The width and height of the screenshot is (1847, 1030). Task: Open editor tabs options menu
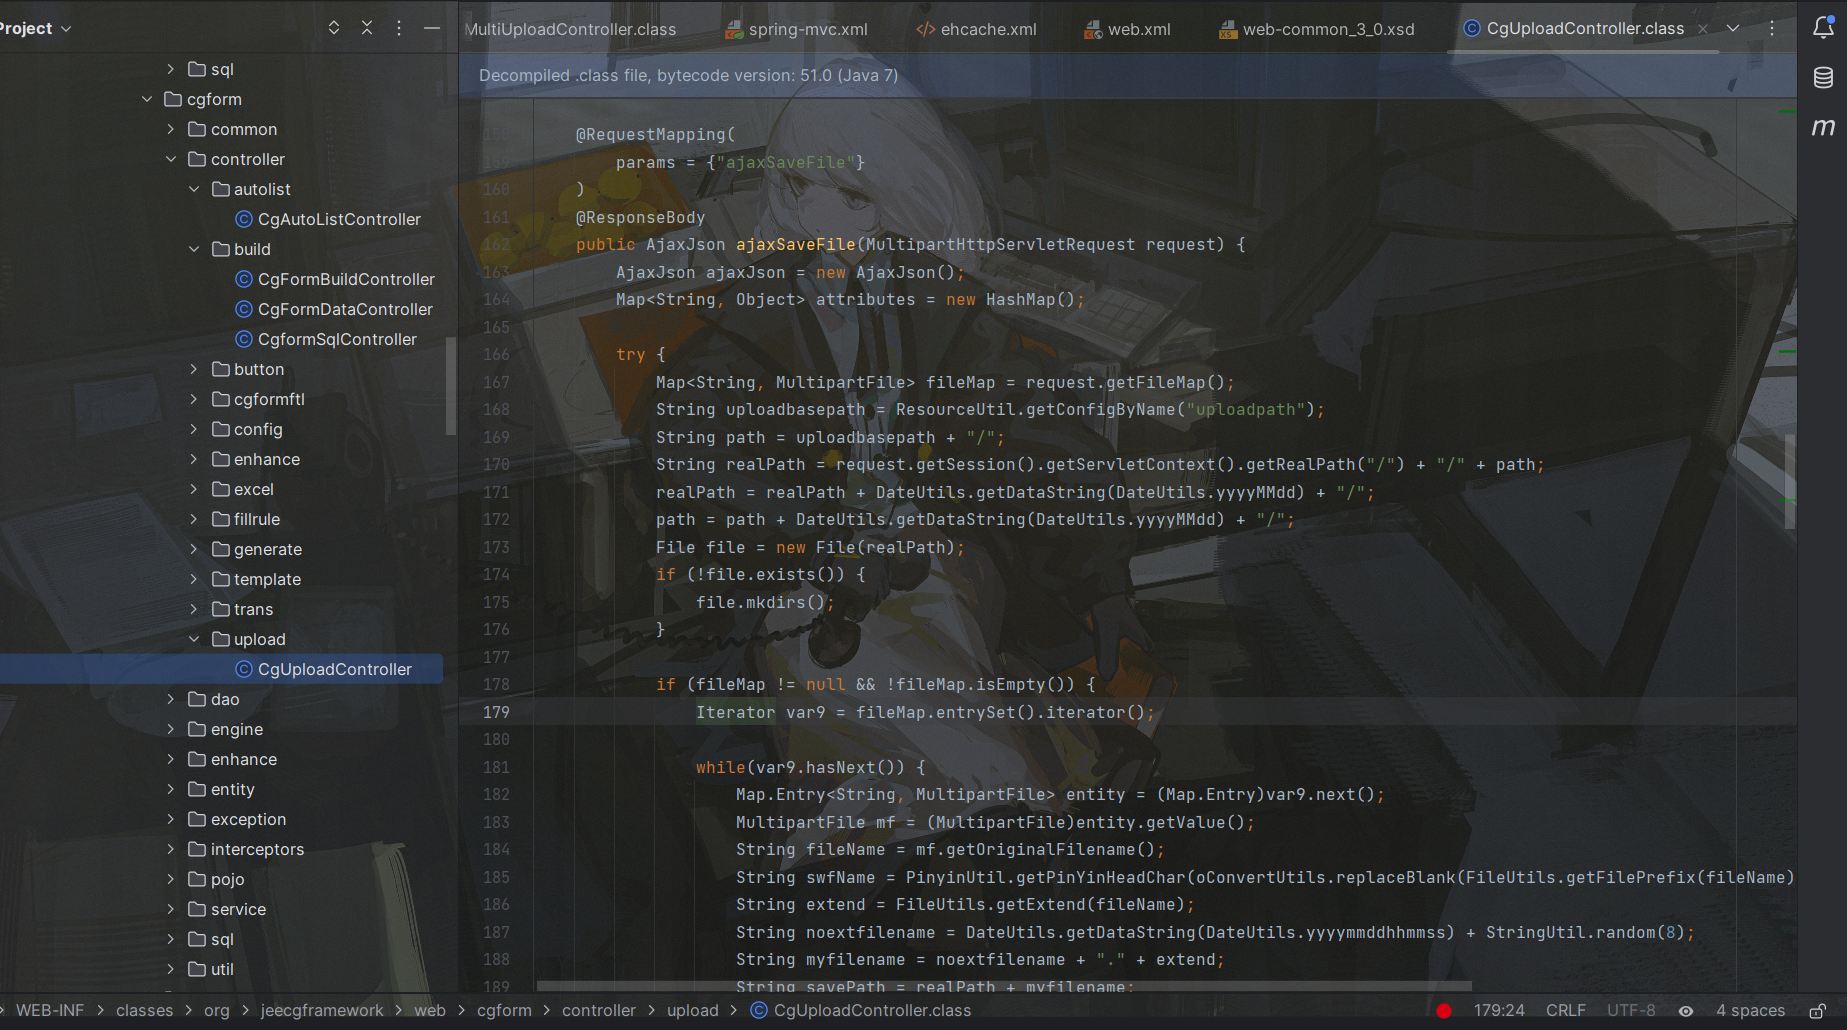tap(1772, 28)
